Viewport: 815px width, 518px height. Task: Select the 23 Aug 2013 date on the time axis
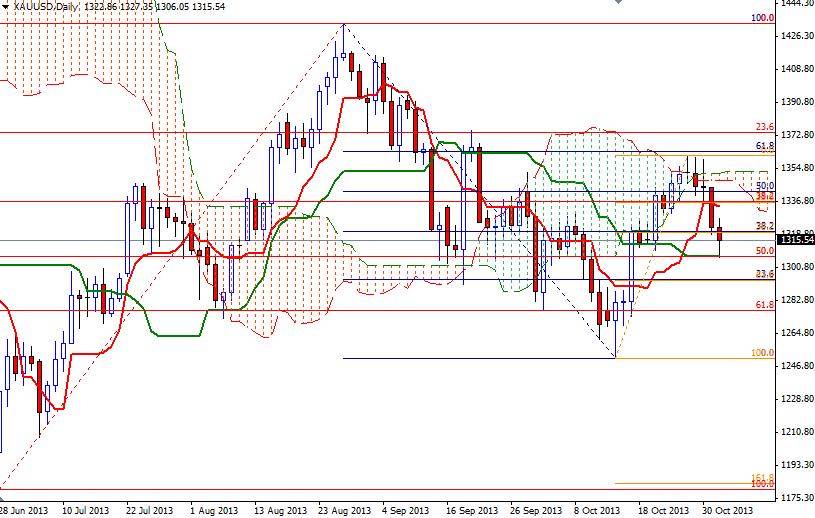[345, 510]
